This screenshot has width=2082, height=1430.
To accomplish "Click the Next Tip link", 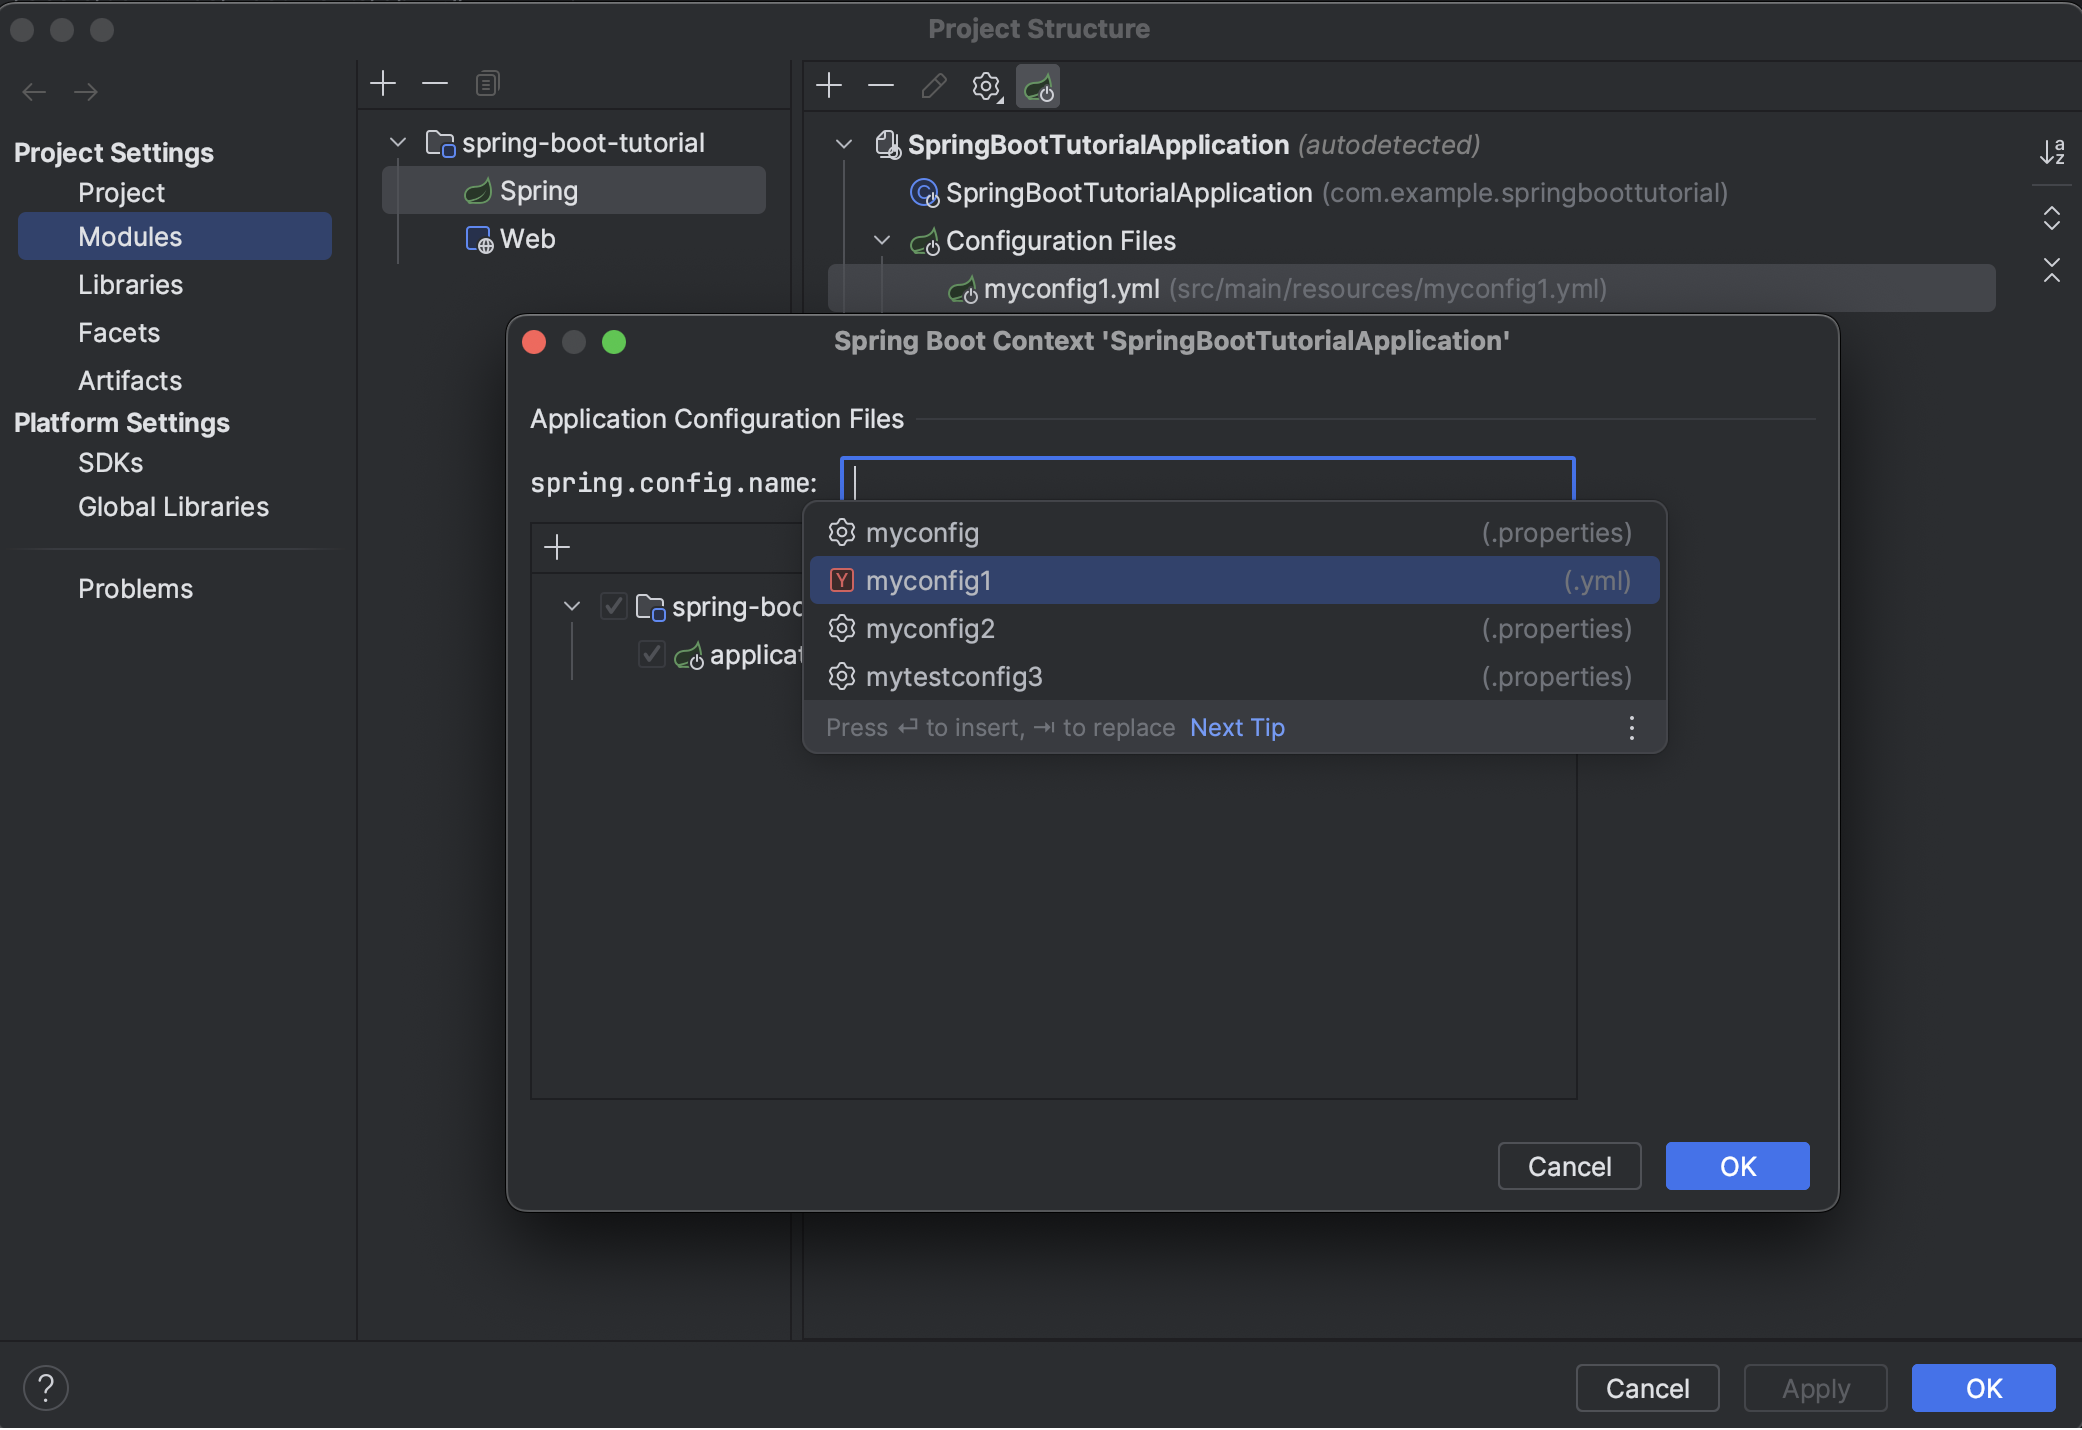I will tap(1237, 727).
